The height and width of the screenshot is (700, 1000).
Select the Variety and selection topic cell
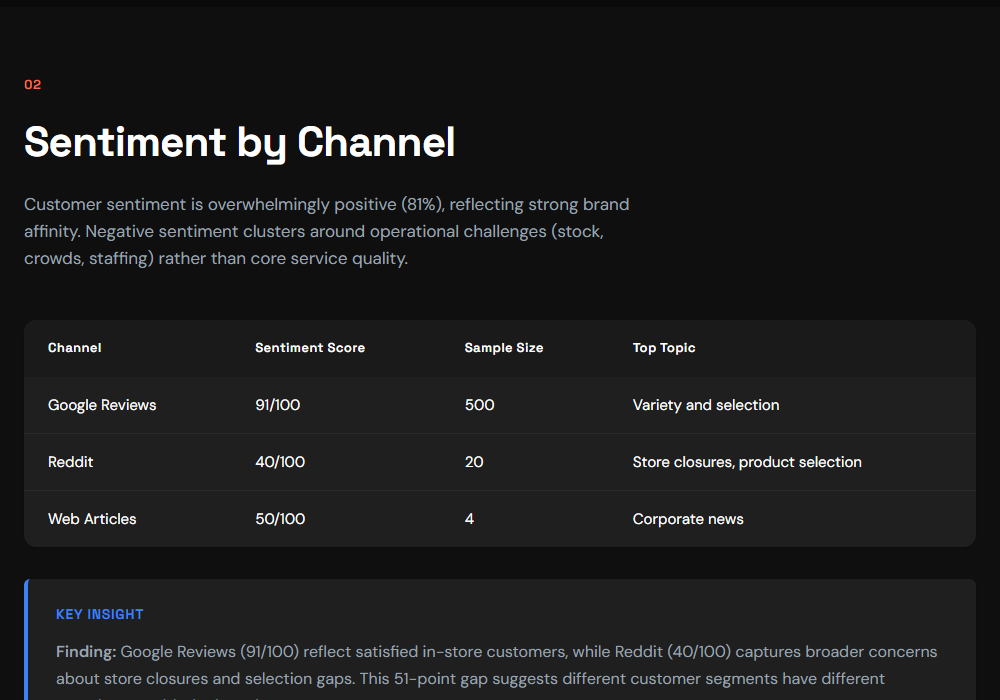pos(706,405)
